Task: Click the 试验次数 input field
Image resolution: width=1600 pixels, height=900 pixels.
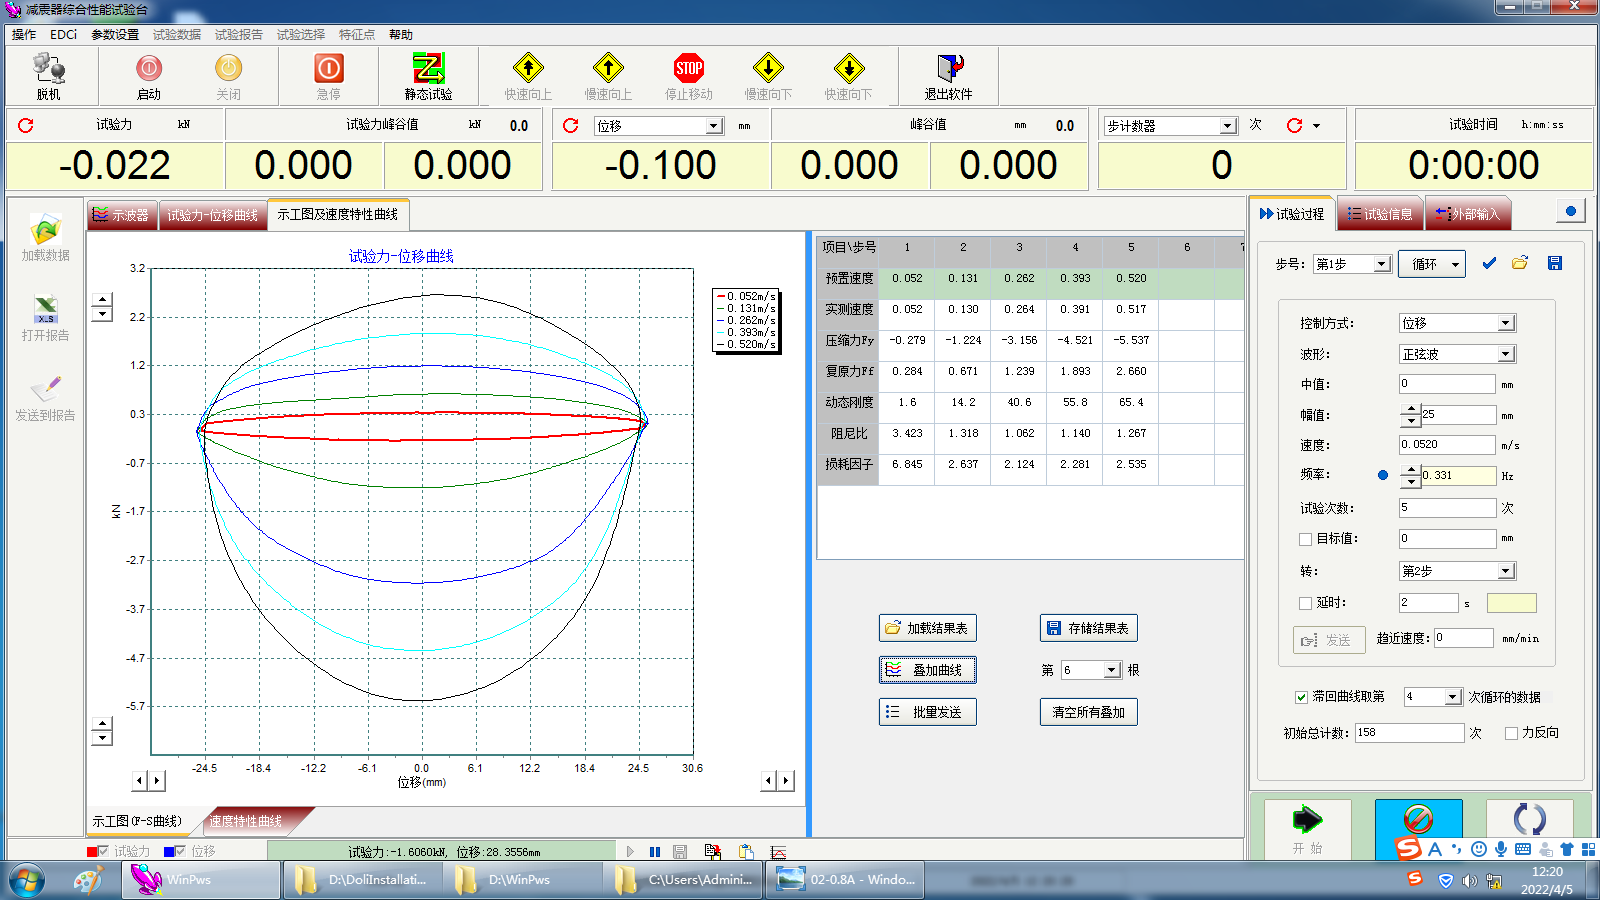Action: pyautogui.click(x=1446, y=508)
